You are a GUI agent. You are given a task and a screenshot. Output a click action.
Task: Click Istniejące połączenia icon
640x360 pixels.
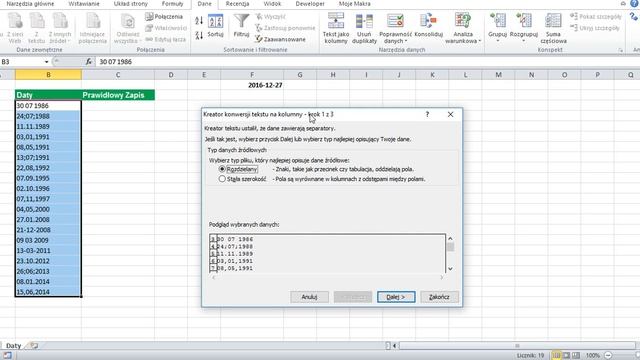(x=93, y=21)
